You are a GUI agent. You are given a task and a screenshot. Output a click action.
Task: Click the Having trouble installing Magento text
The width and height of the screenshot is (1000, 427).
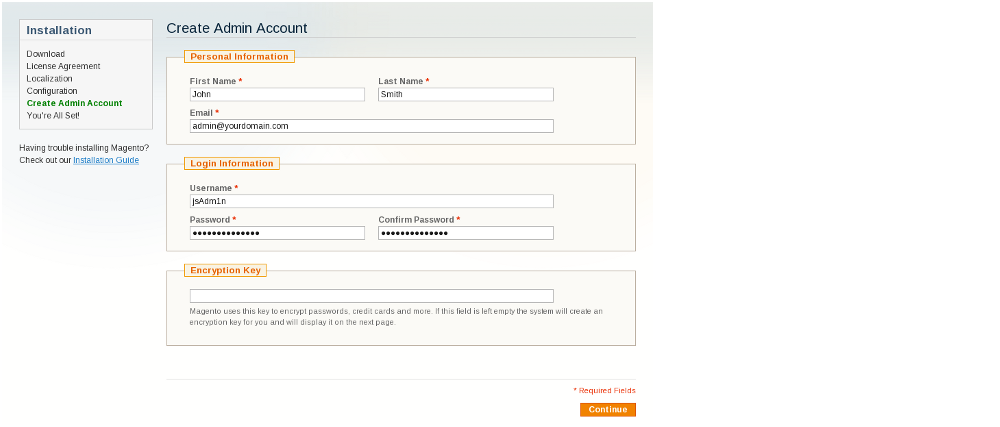coord(84,148)
